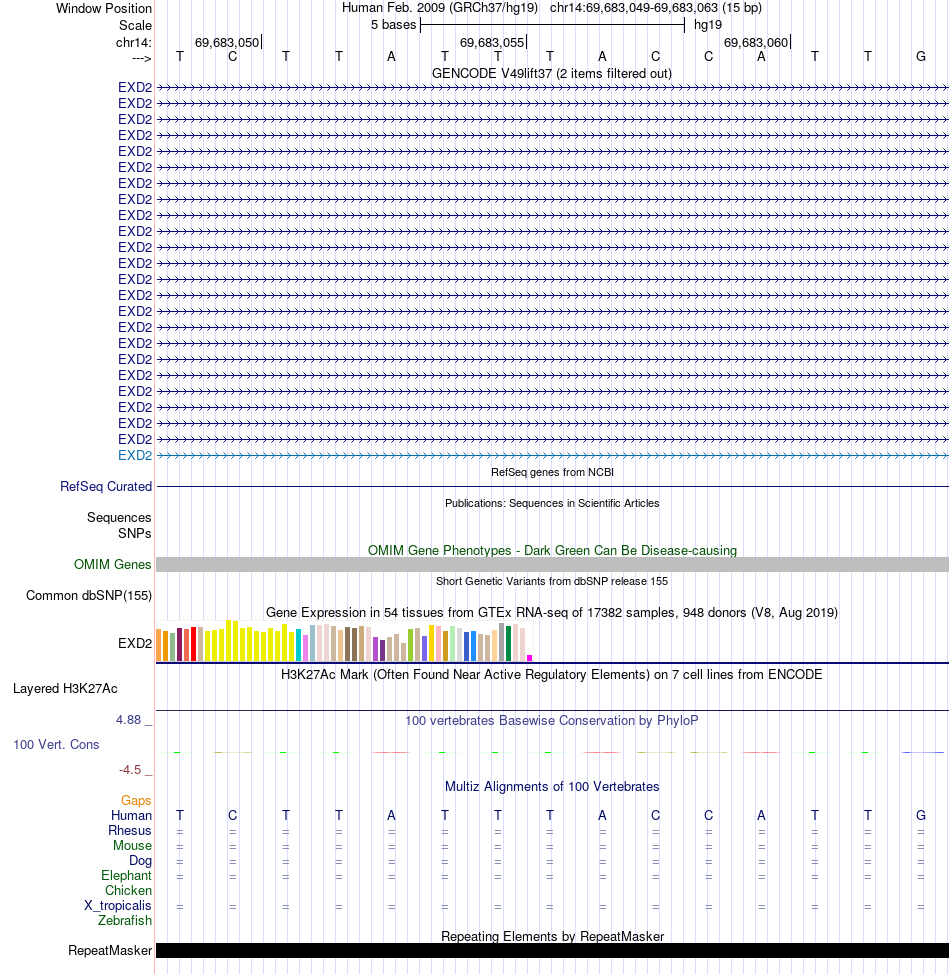The width and height of the screenshot is (950, 974).
Task: Open the "OMIM Gene Phenotypes" track title
Action: (552, 550)
